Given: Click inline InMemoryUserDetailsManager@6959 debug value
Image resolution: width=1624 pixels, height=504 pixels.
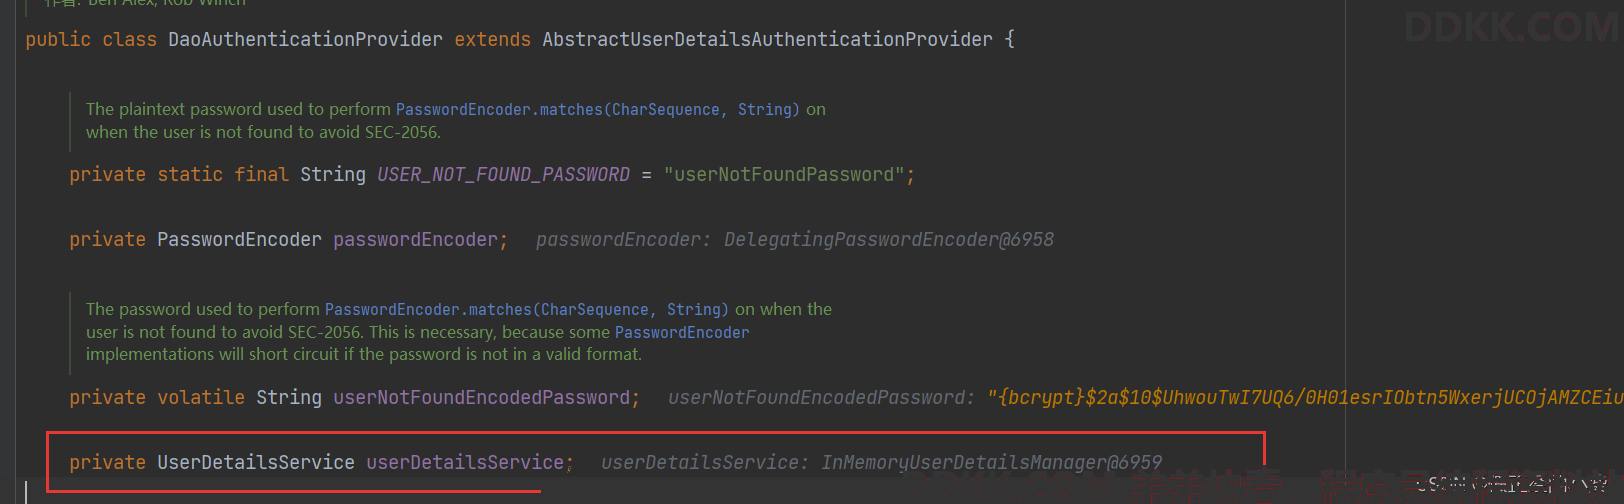Looking at the screenshot, I should [991, 463].
